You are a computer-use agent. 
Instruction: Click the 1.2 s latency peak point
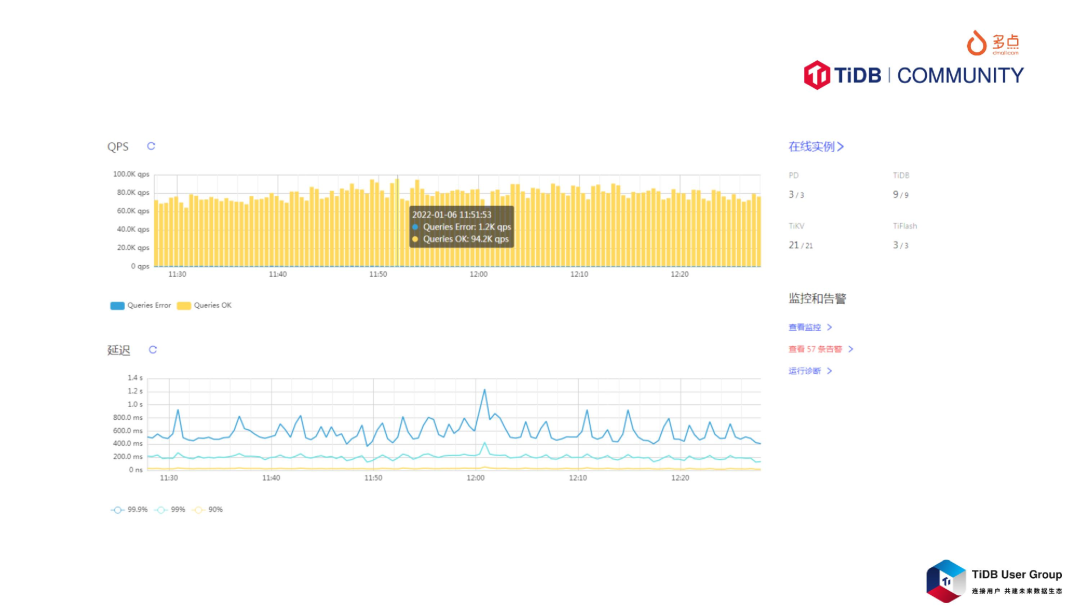(485, 390)
